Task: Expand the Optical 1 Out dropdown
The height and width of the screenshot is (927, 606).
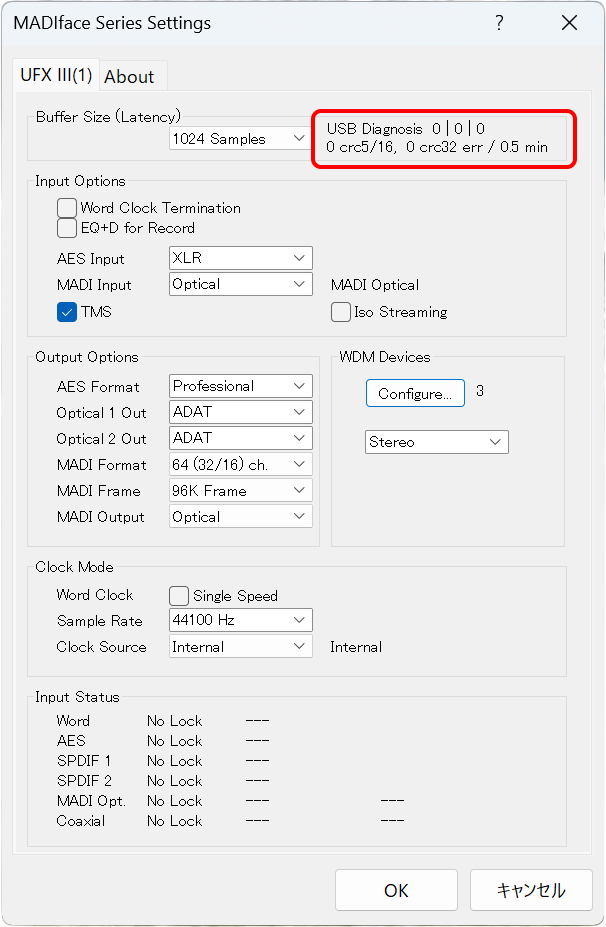Action: point(240,412)
